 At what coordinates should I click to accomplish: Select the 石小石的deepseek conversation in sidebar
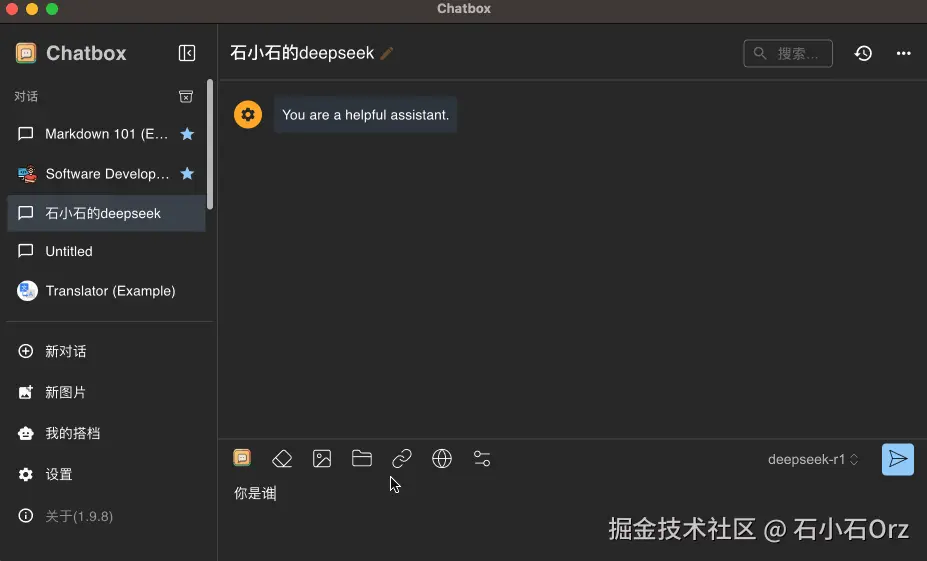coord(106,213)
